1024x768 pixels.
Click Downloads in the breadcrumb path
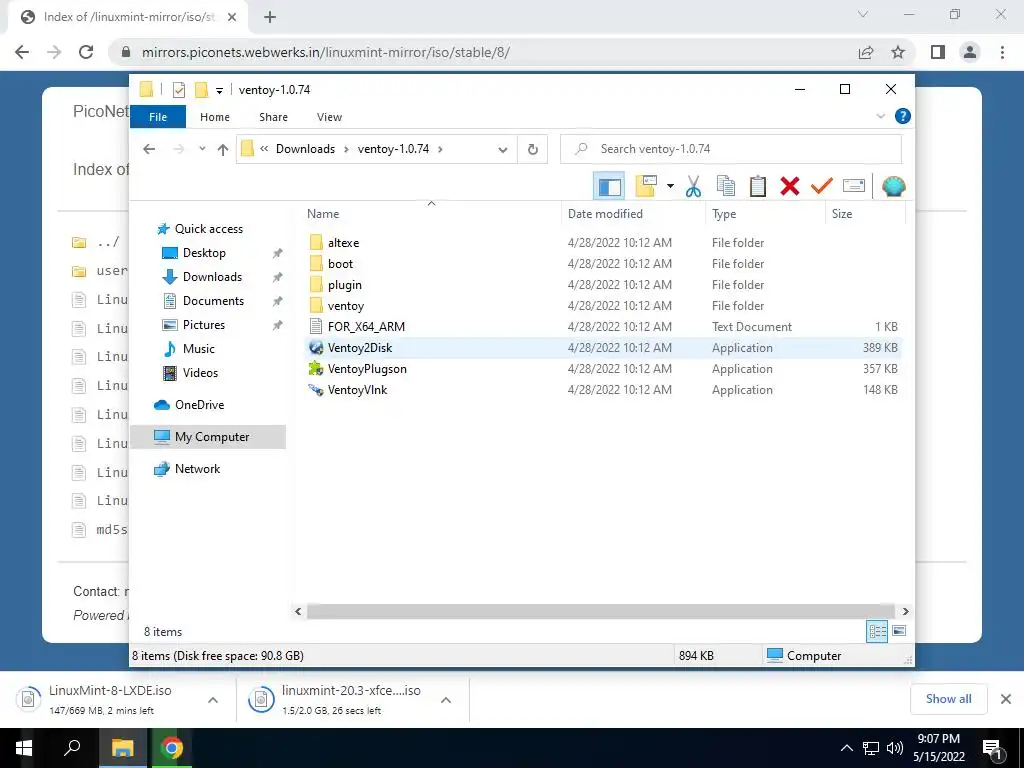click(305, 149)
